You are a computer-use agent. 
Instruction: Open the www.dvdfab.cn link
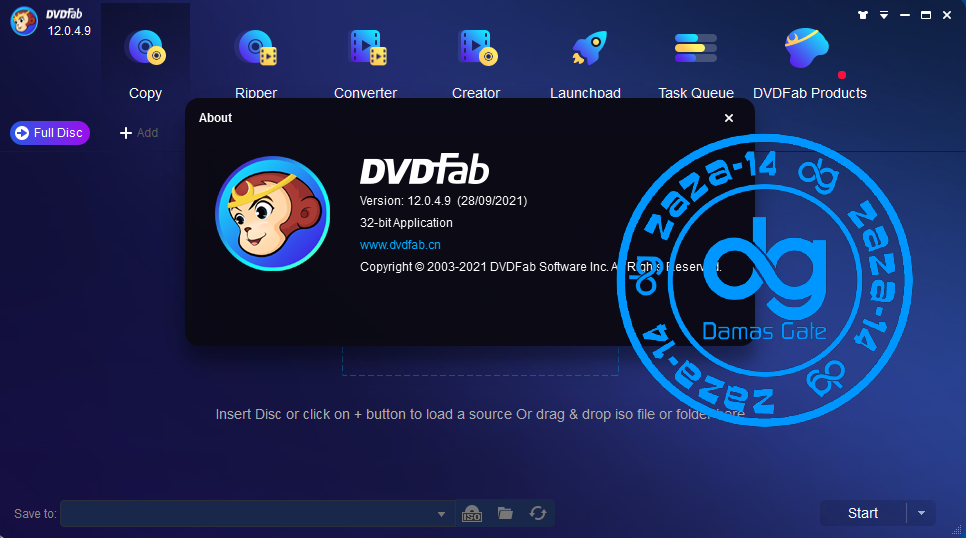coord(400,245)
